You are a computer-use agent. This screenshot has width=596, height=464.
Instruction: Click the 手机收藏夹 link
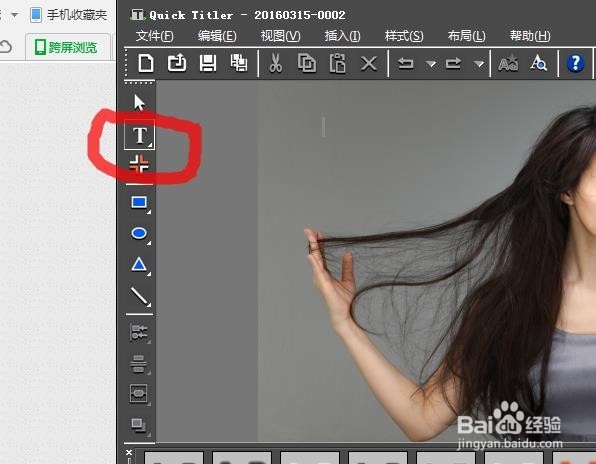69,15
